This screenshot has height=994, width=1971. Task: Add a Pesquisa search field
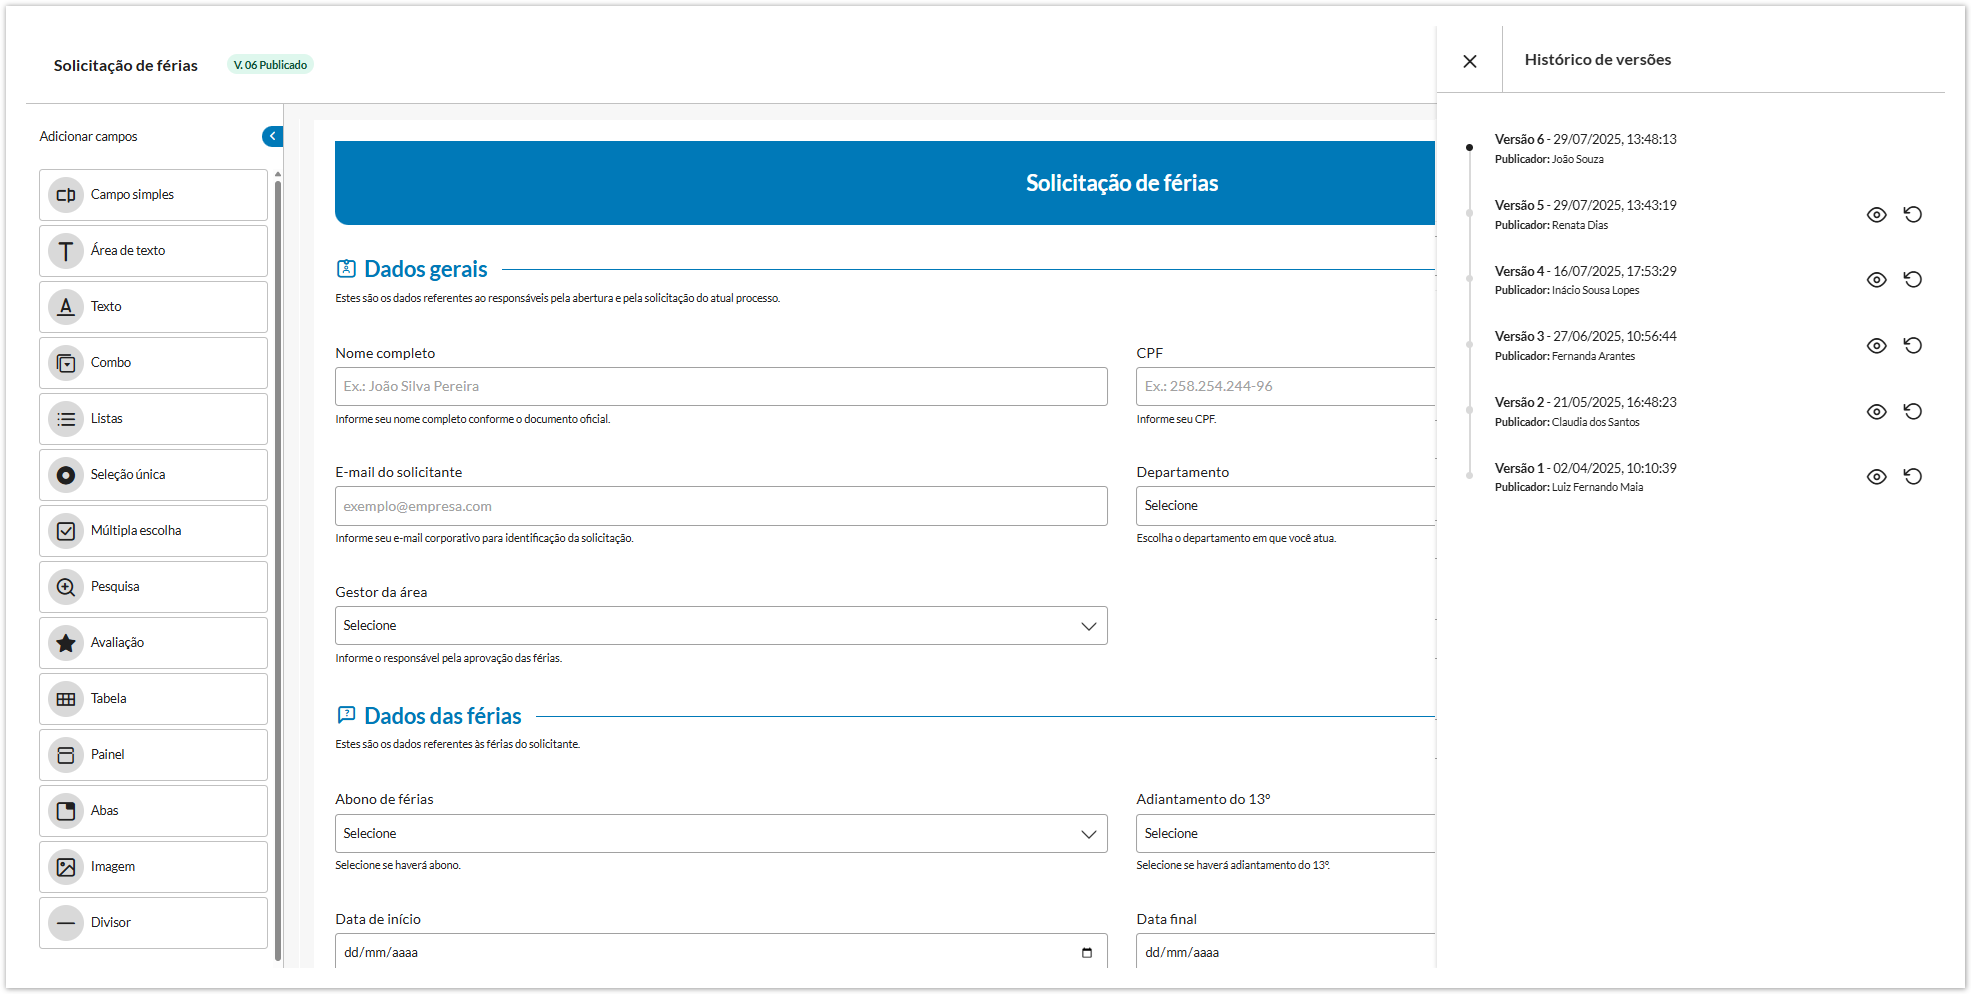point(153,587)
